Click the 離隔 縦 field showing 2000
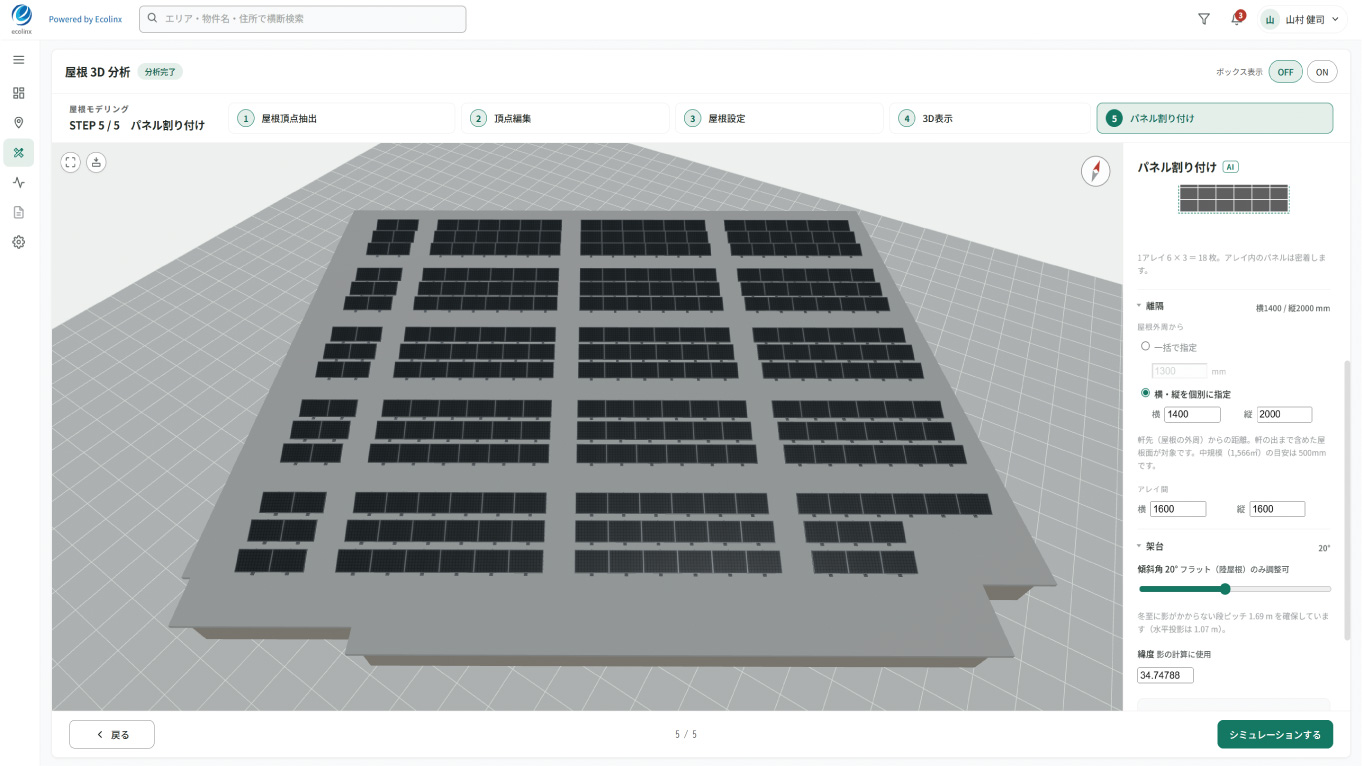Screen dimensions: 1362x766 click(1284, 414)
